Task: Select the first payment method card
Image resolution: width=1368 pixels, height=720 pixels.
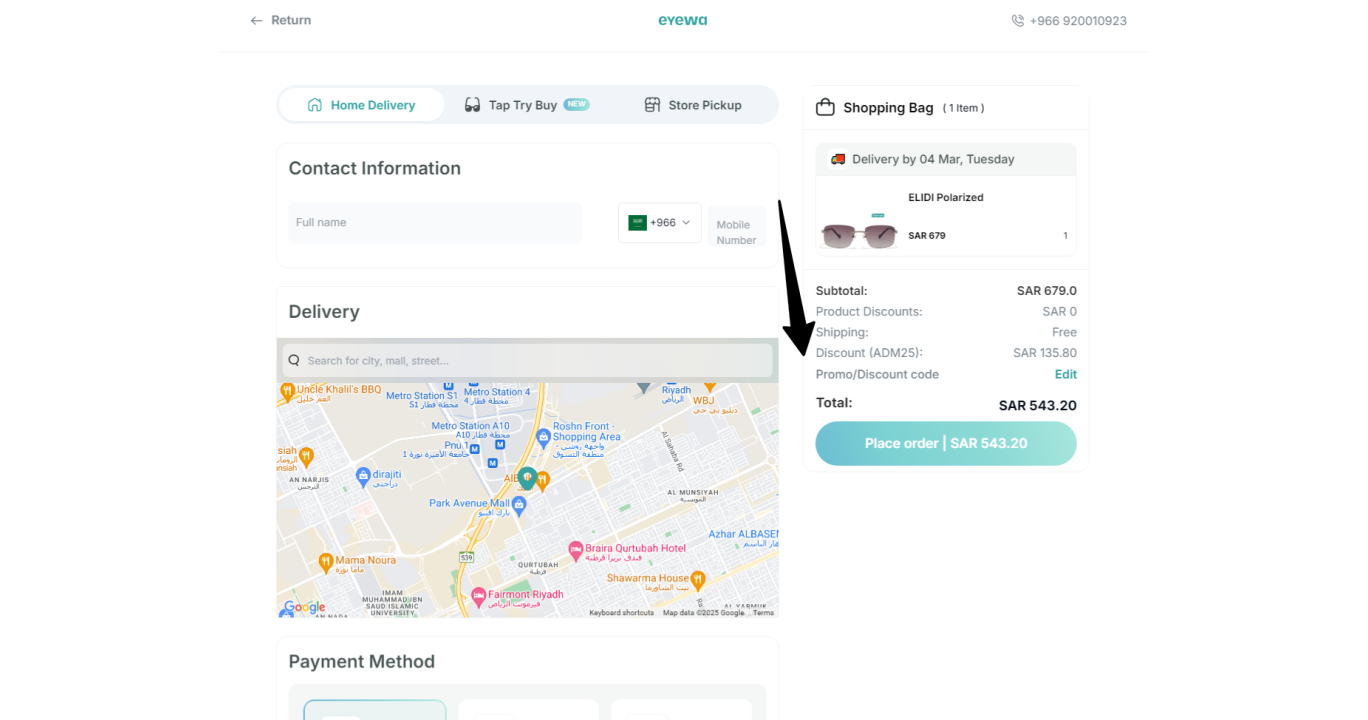Action: coord(375,710)
